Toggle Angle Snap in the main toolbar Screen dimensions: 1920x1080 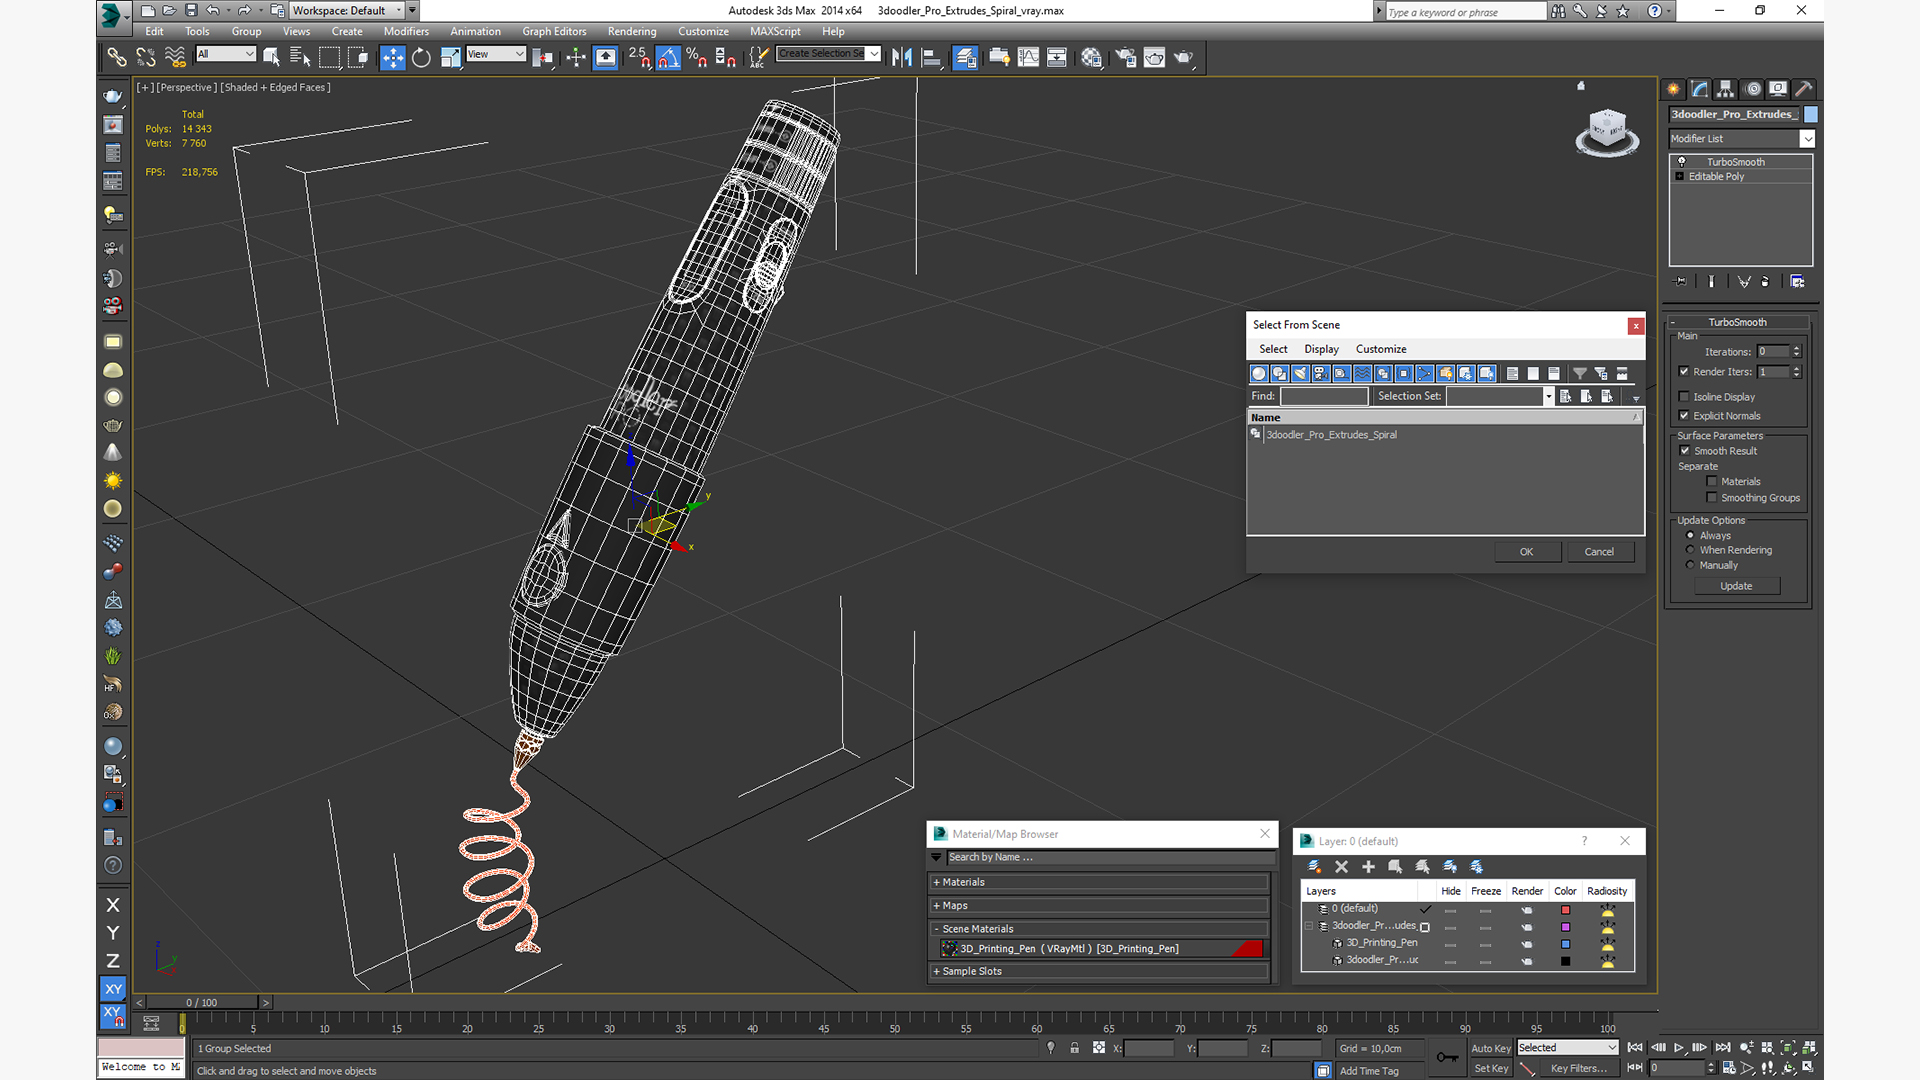coord(668,58)
